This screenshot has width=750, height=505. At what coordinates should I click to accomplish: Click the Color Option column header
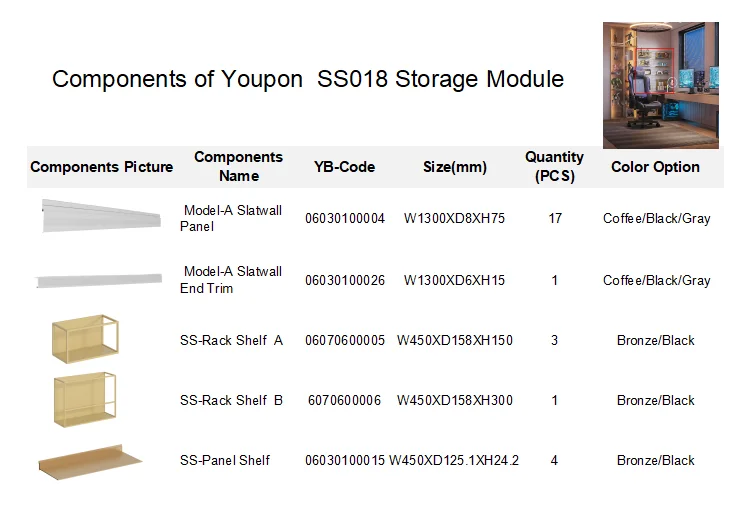[655, 167]
